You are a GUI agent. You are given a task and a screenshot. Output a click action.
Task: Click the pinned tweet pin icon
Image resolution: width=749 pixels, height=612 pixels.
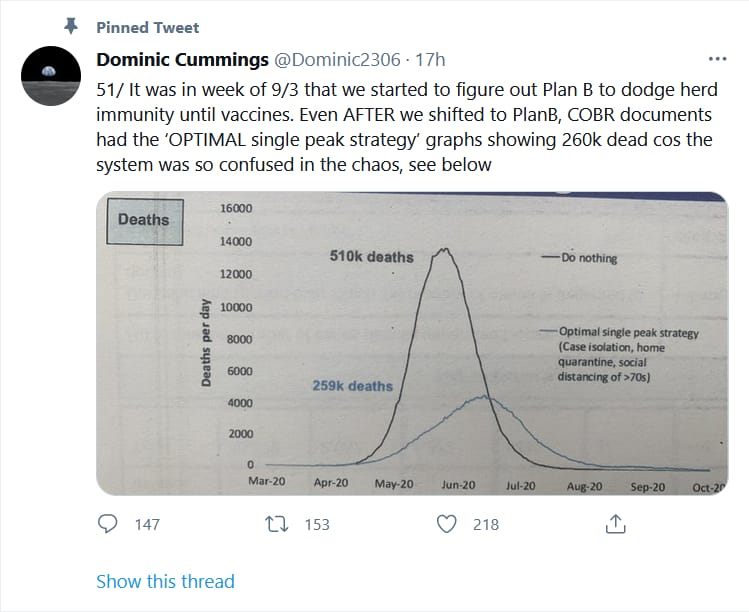71,26
